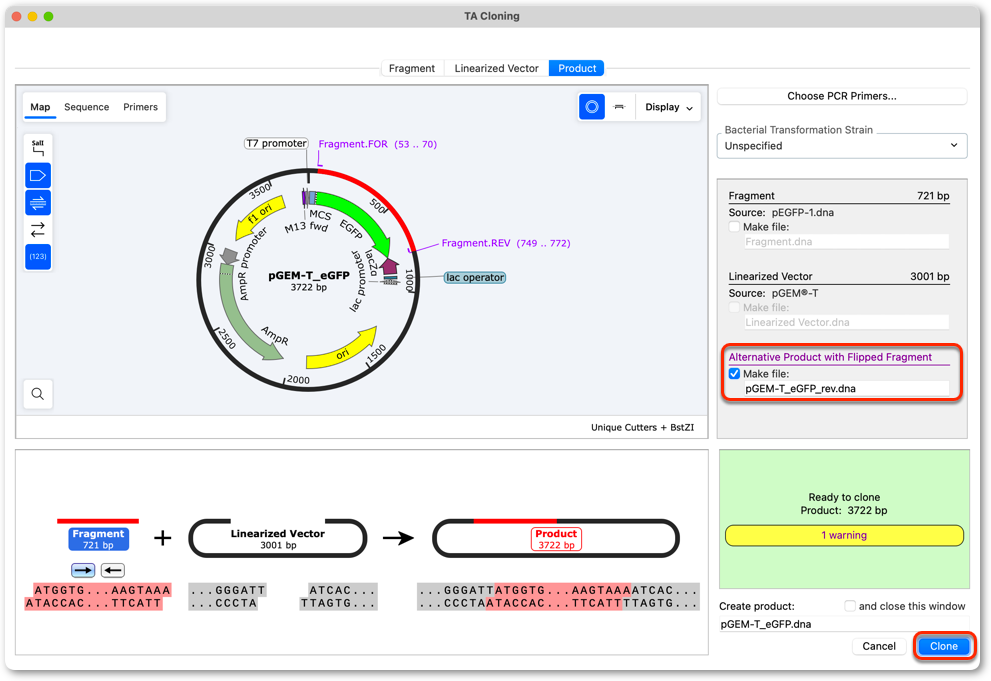View the 1 warning message
The height and width of the screenshot is (681, 991).
pyautogui.click(x=844, y=535)
